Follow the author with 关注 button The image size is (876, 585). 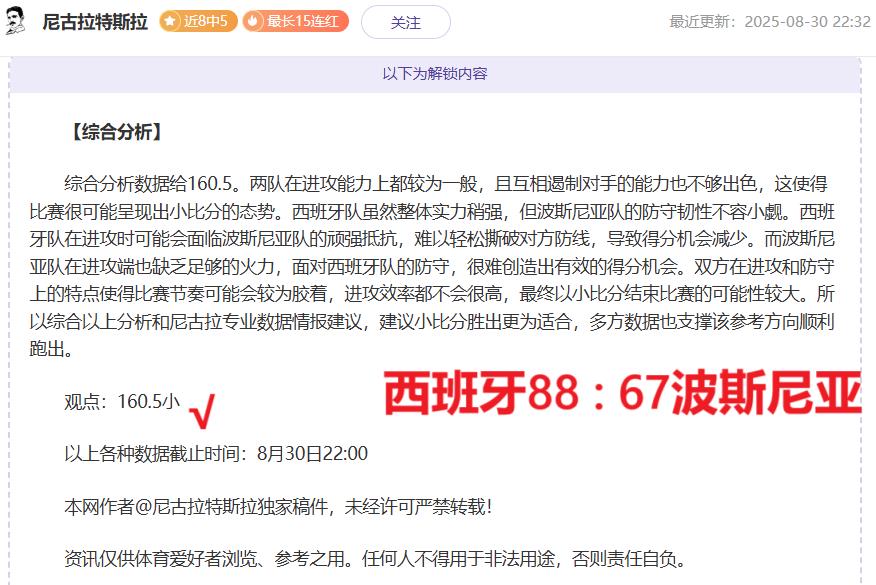406,22
